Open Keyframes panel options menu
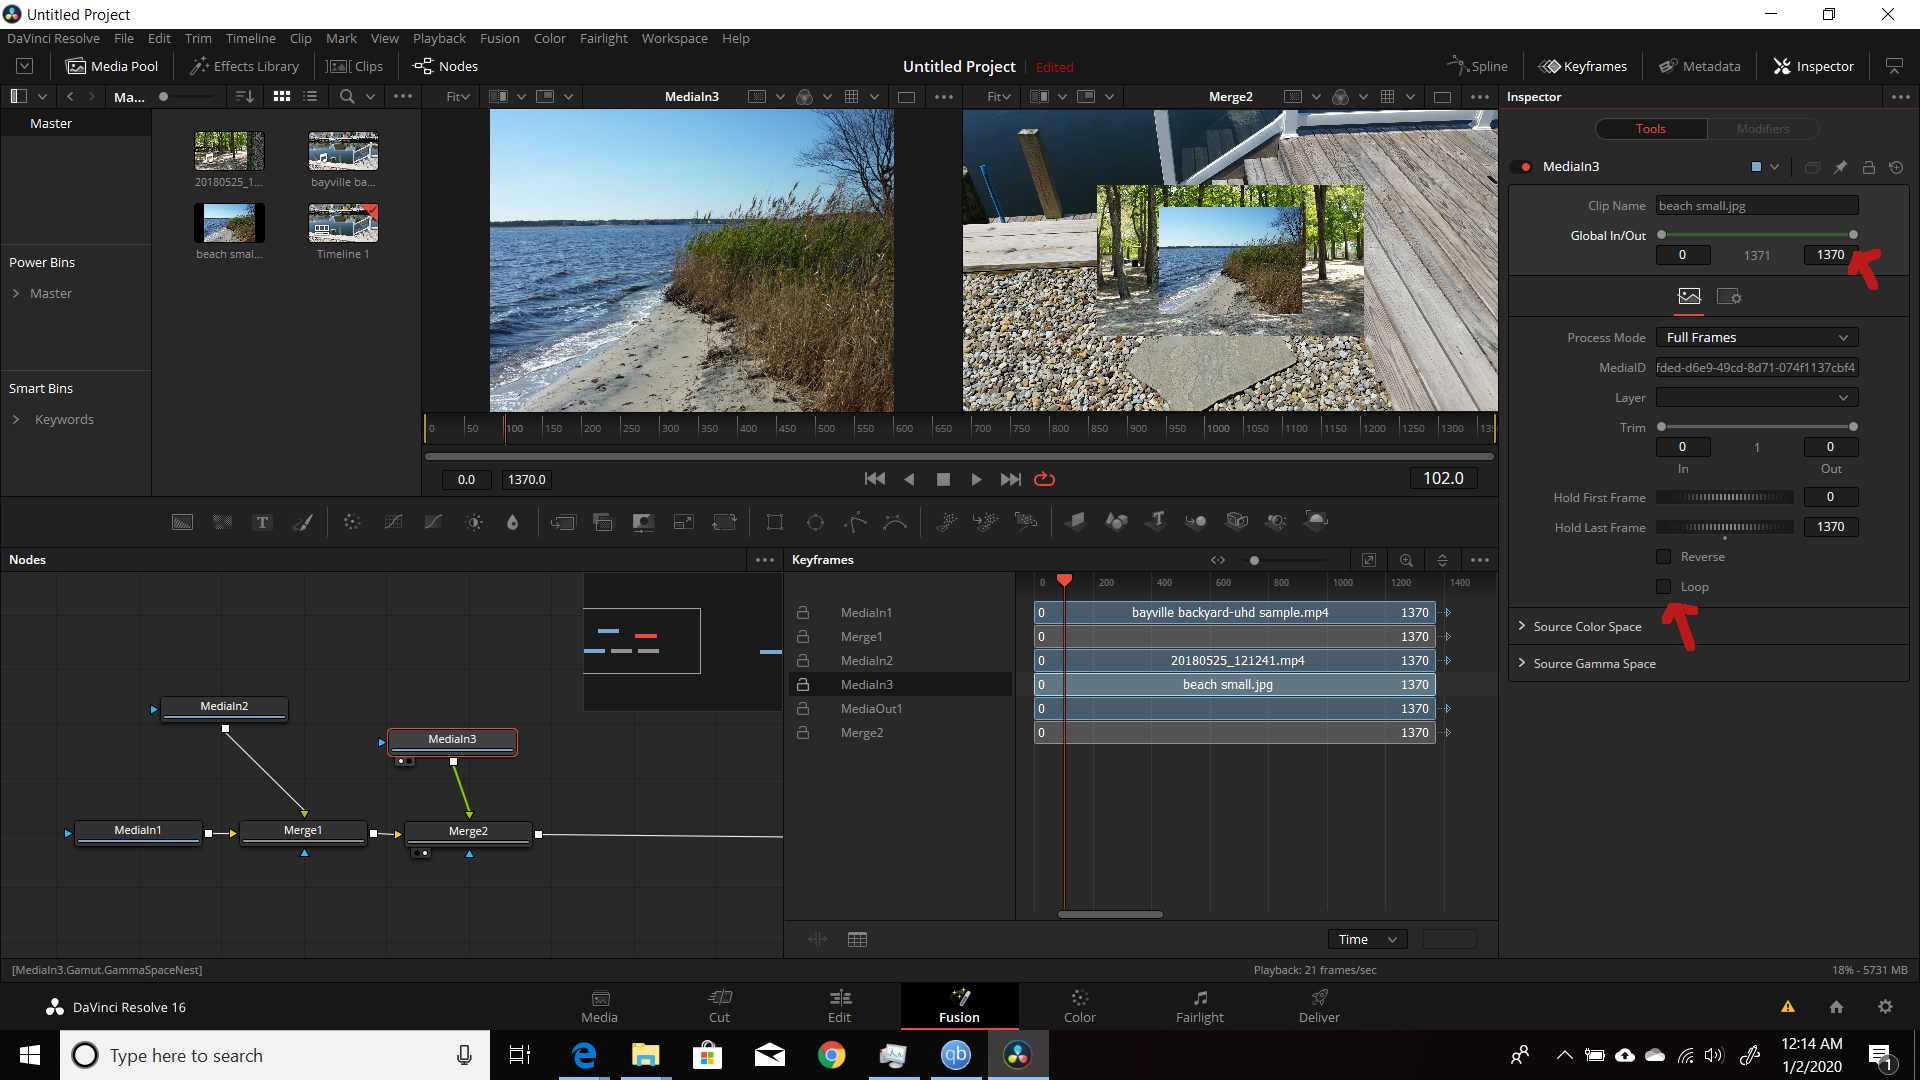The width and height of the screenshot is (1920, 1080). click(x=1480, y=560)
